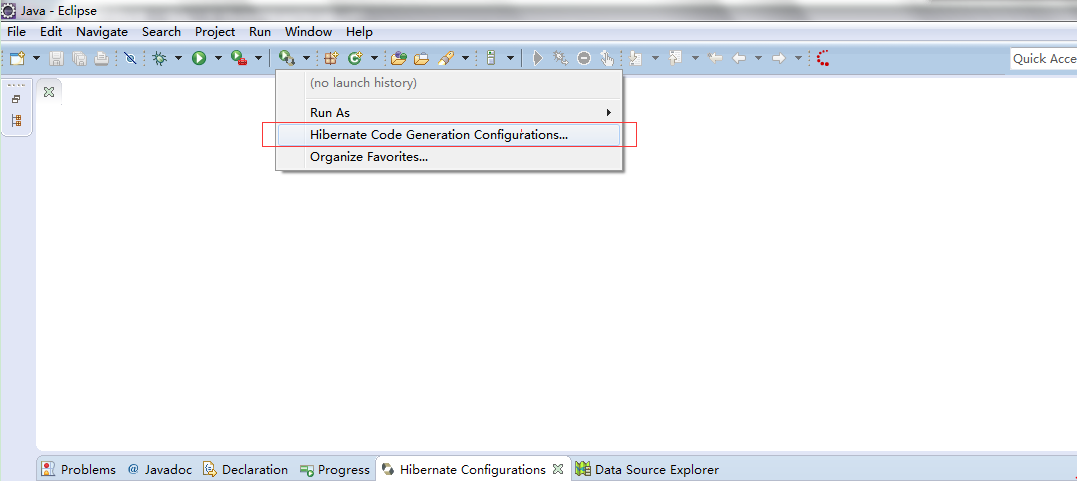Screen dimensions: 1077x481
Task: Click the server device toolbar icon
Action: pos(490,58)
